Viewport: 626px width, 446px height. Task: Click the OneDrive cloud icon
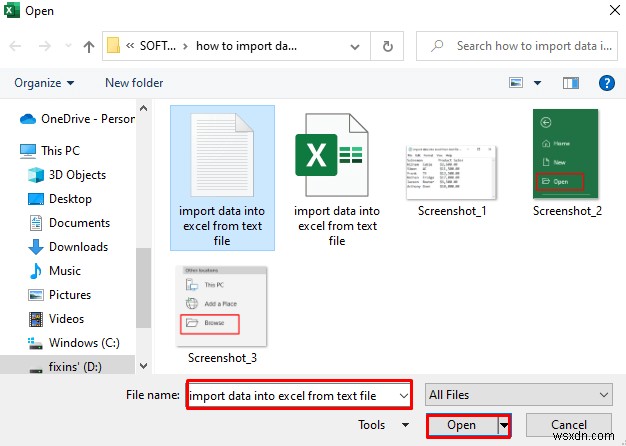pos(28,119)
